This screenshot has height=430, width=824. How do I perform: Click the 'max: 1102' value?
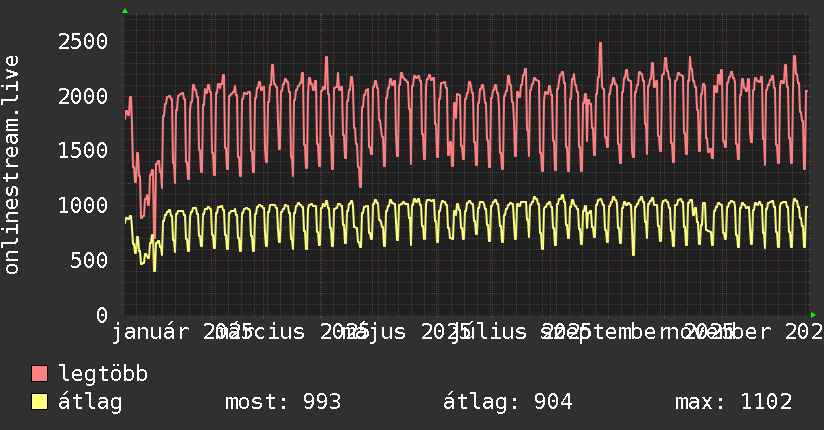733,402
